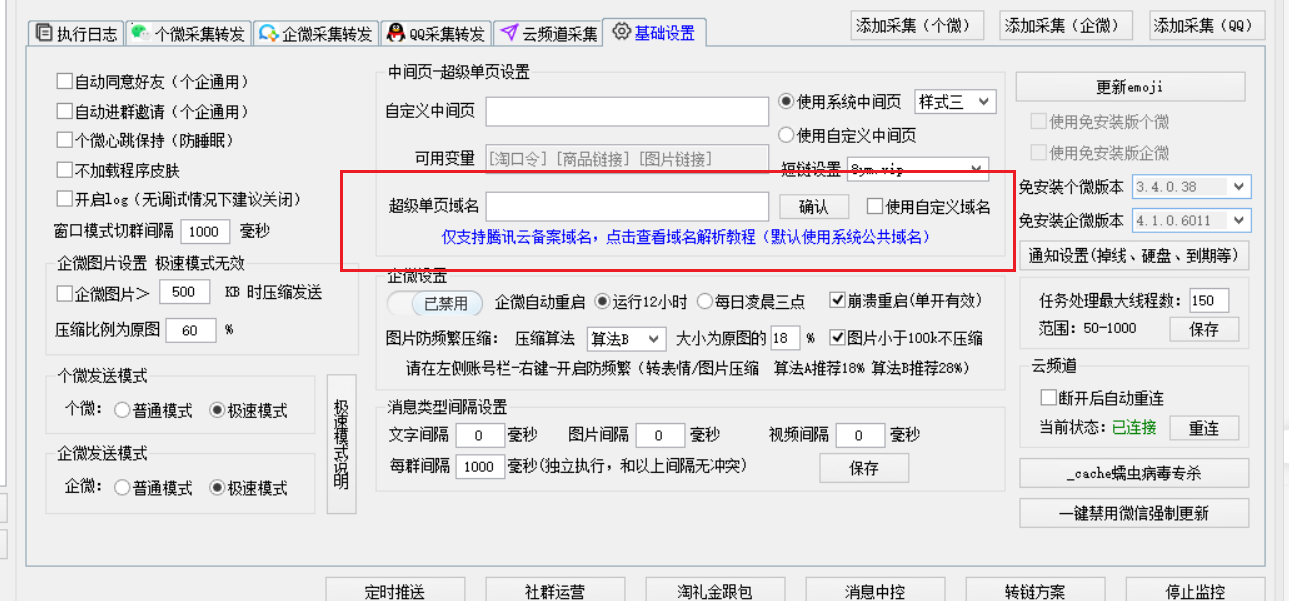The image size is (1289, 601).
Task: Click the 文字间隔 milliseconds field
Action: click(x=480, y=435)
